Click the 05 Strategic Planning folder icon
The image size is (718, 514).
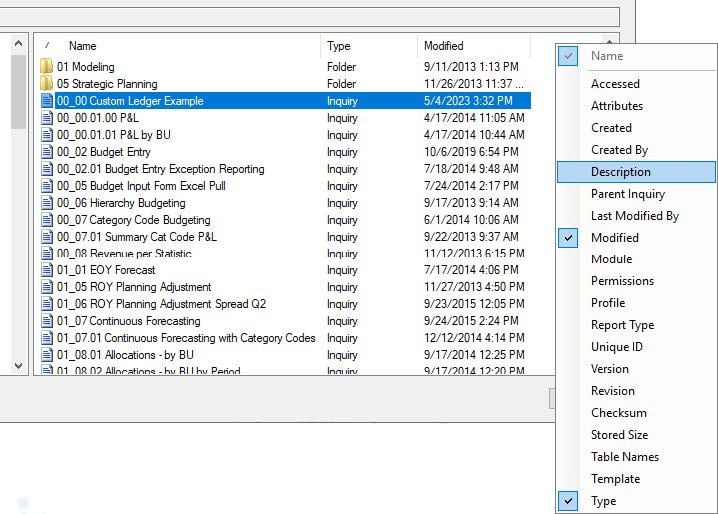(x=46, y=84)
